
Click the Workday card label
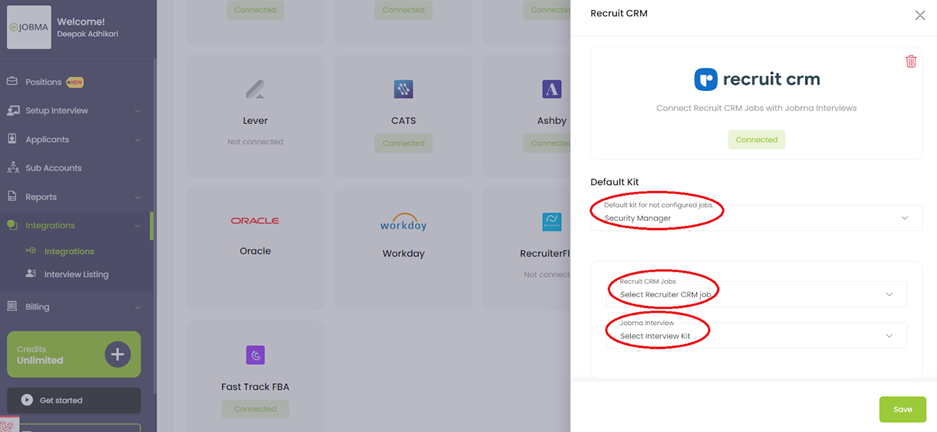403,253
